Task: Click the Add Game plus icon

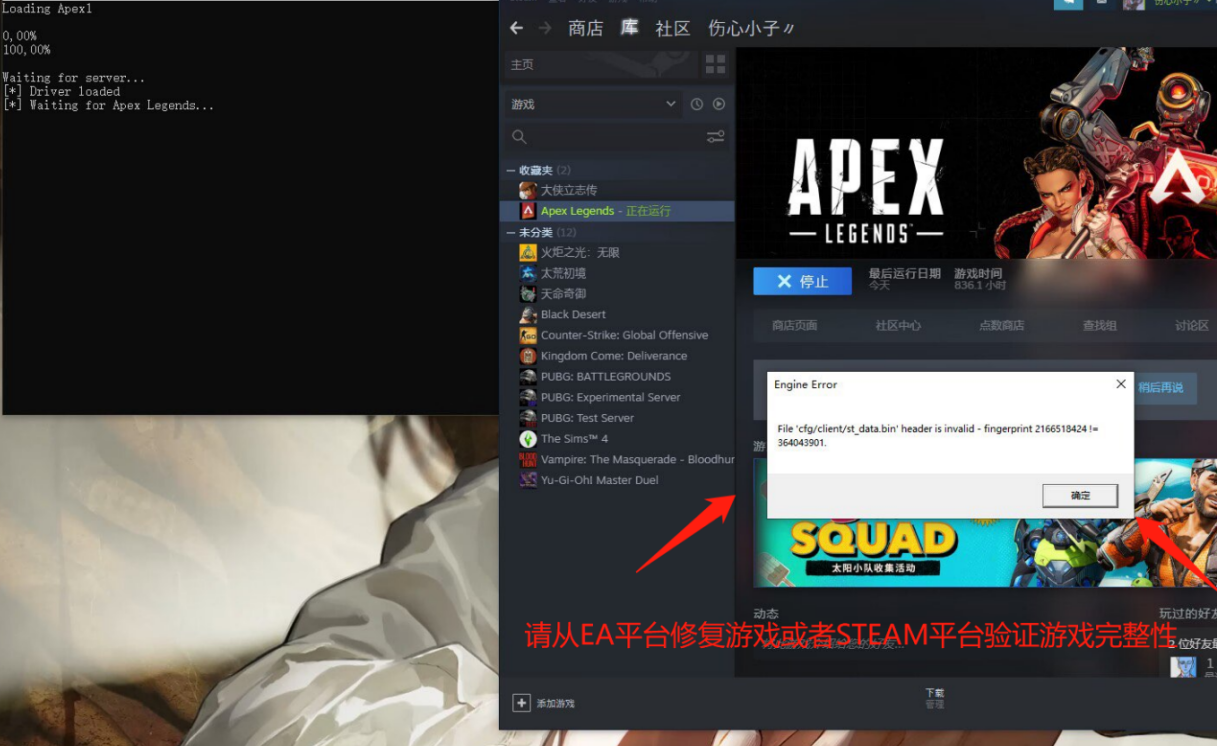Action: (521, 703)
